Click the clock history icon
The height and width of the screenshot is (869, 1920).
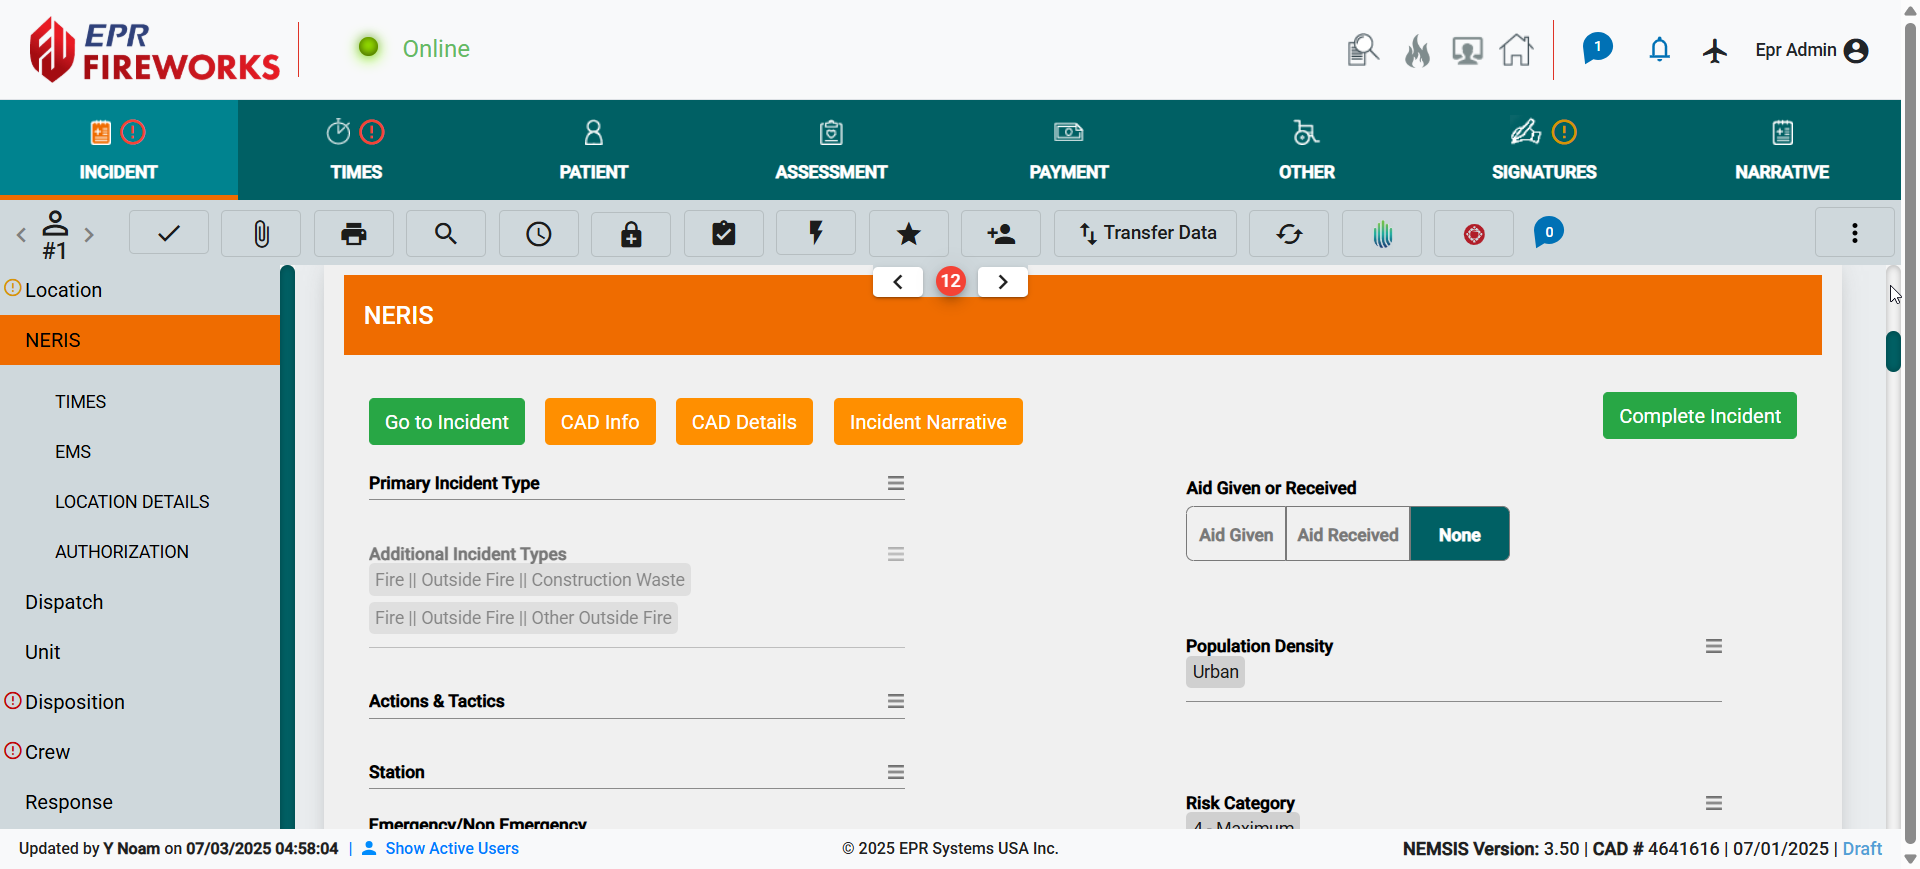pyautogui.click(x=538, y=234)
